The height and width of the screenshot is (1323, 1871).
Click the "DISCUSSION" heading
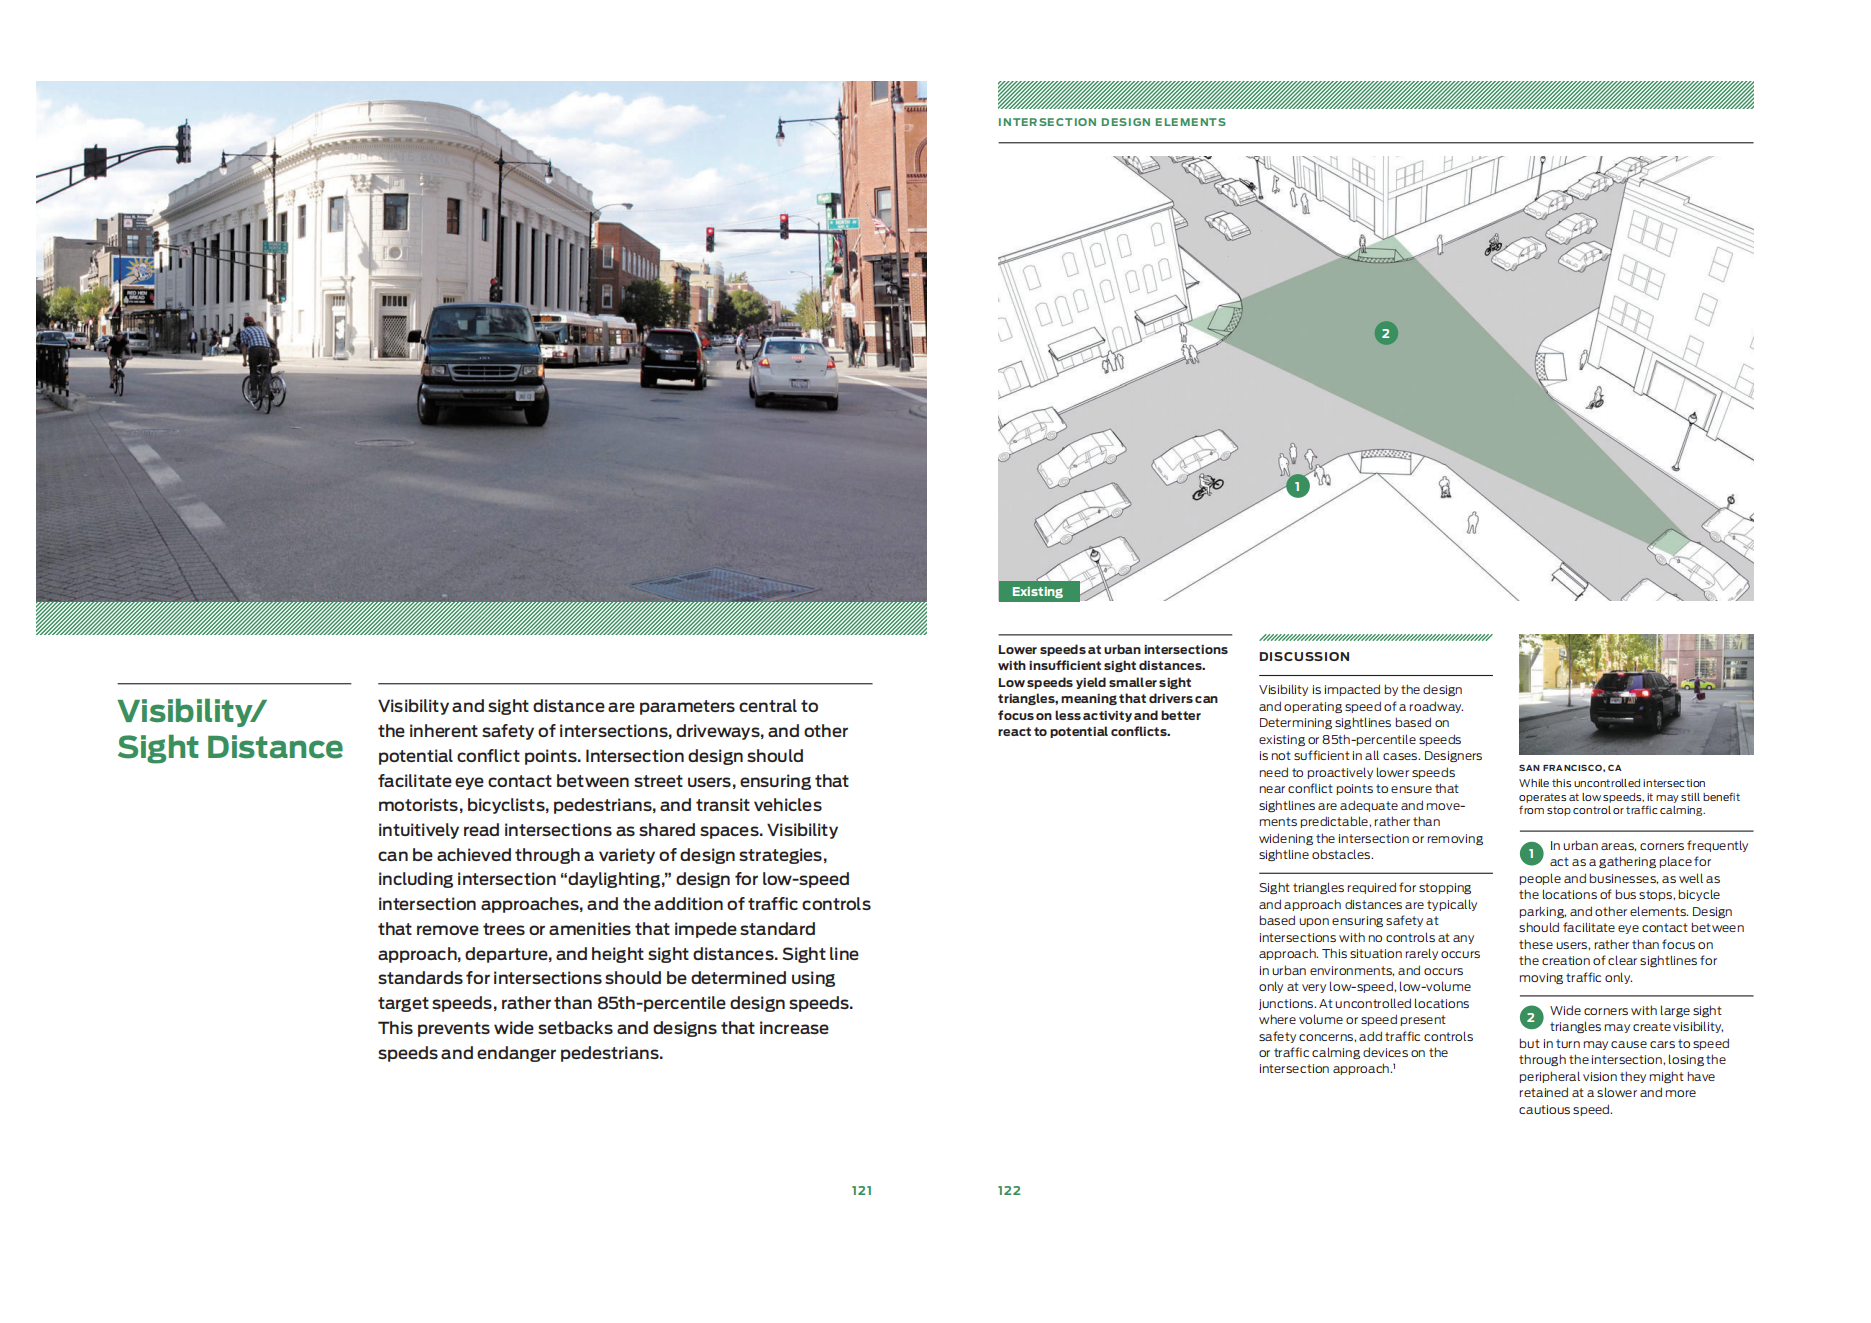(x=1304, y=657)
